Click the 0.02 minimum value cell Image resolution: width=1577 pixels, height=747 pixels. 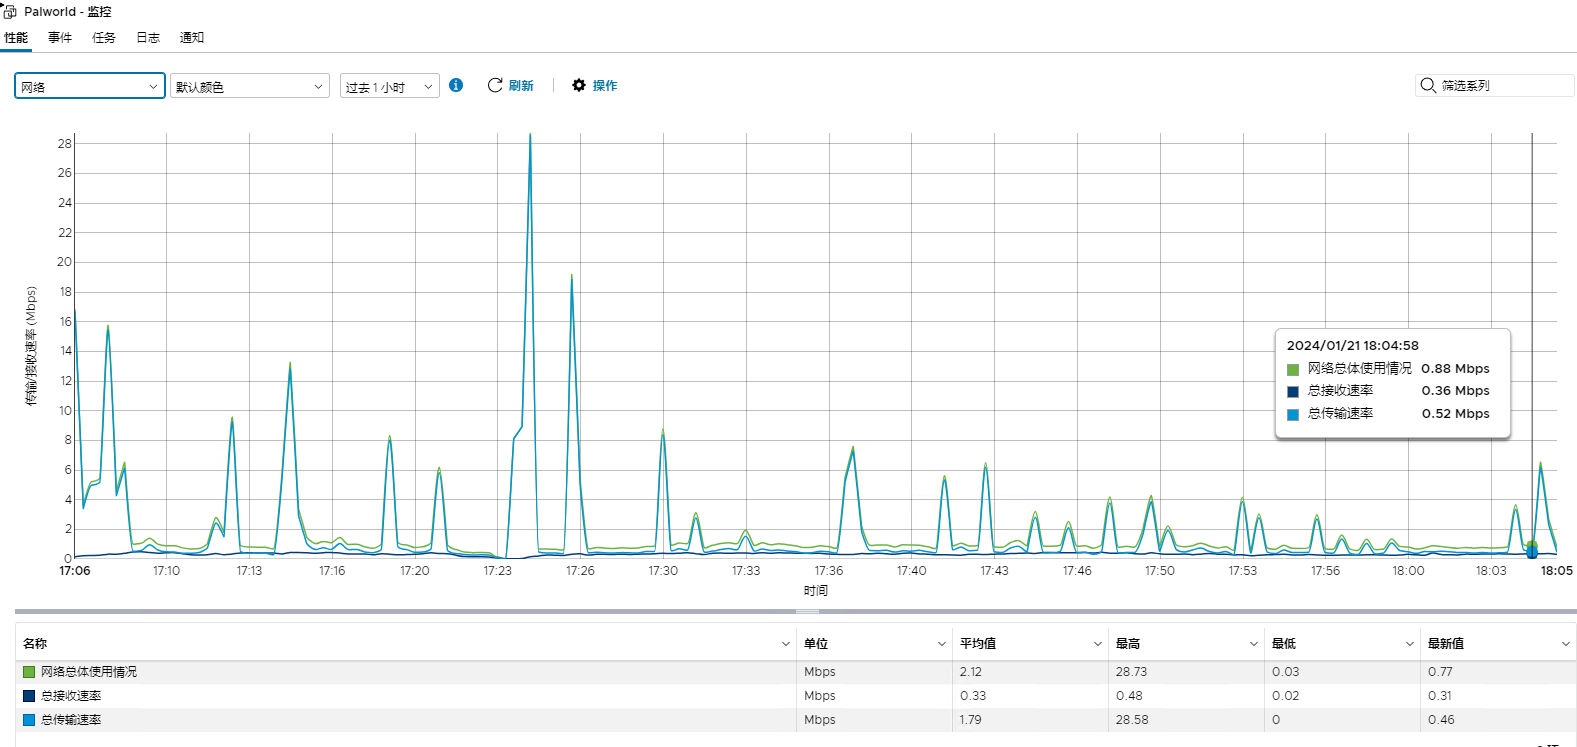[1286, 696]
